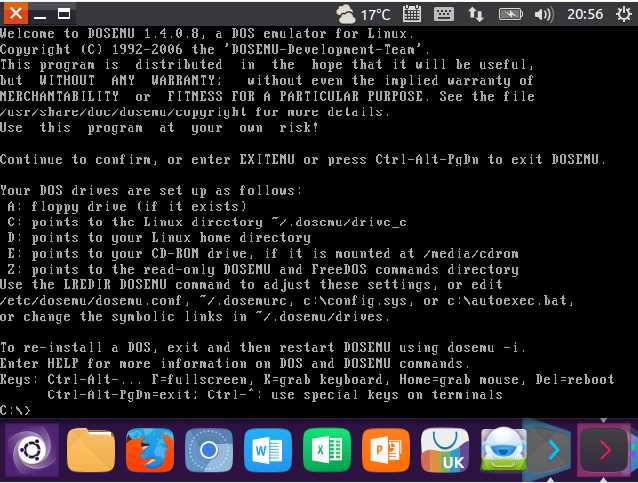Open the Ubuntu dash launcher

pos(32,450)
